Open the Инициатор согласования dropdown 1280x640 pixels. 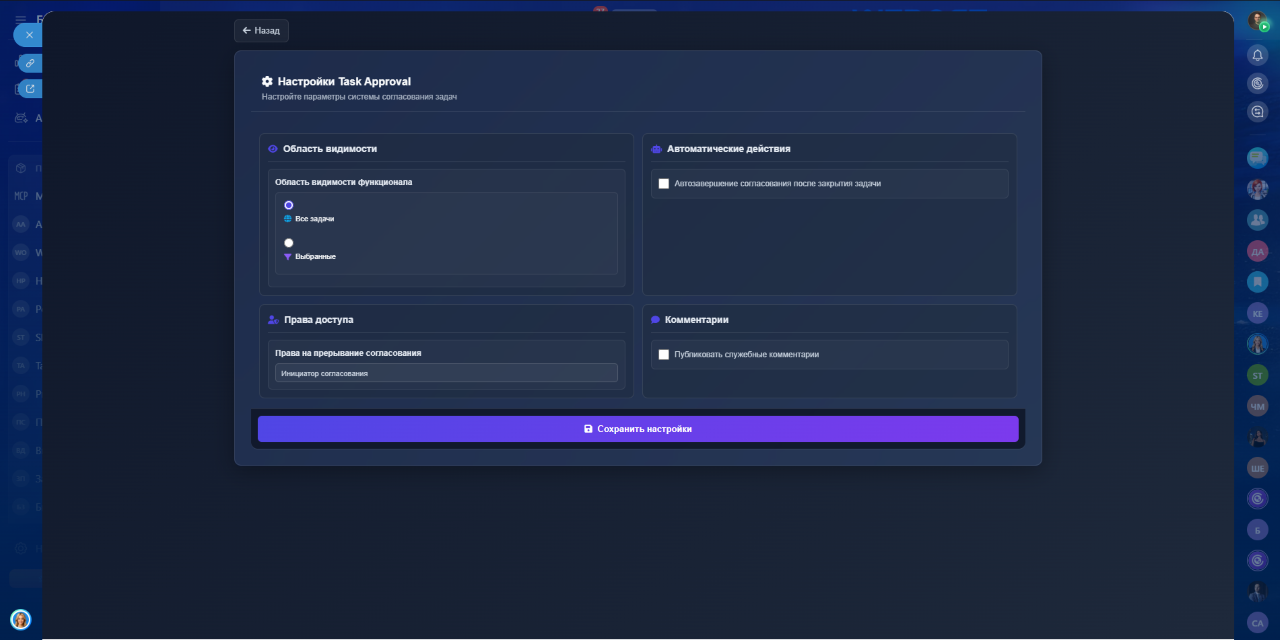(x=446, y=373)
